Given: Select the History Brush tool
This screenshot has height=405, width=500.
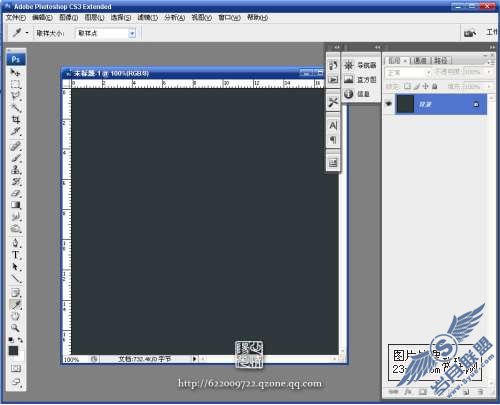Looking at the screenshot, I should click(x=15, y=182).
